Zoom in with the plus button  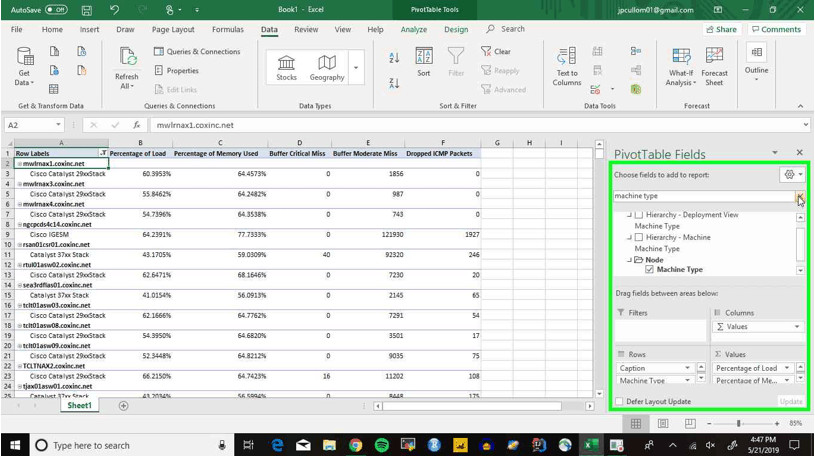[777, 424]
